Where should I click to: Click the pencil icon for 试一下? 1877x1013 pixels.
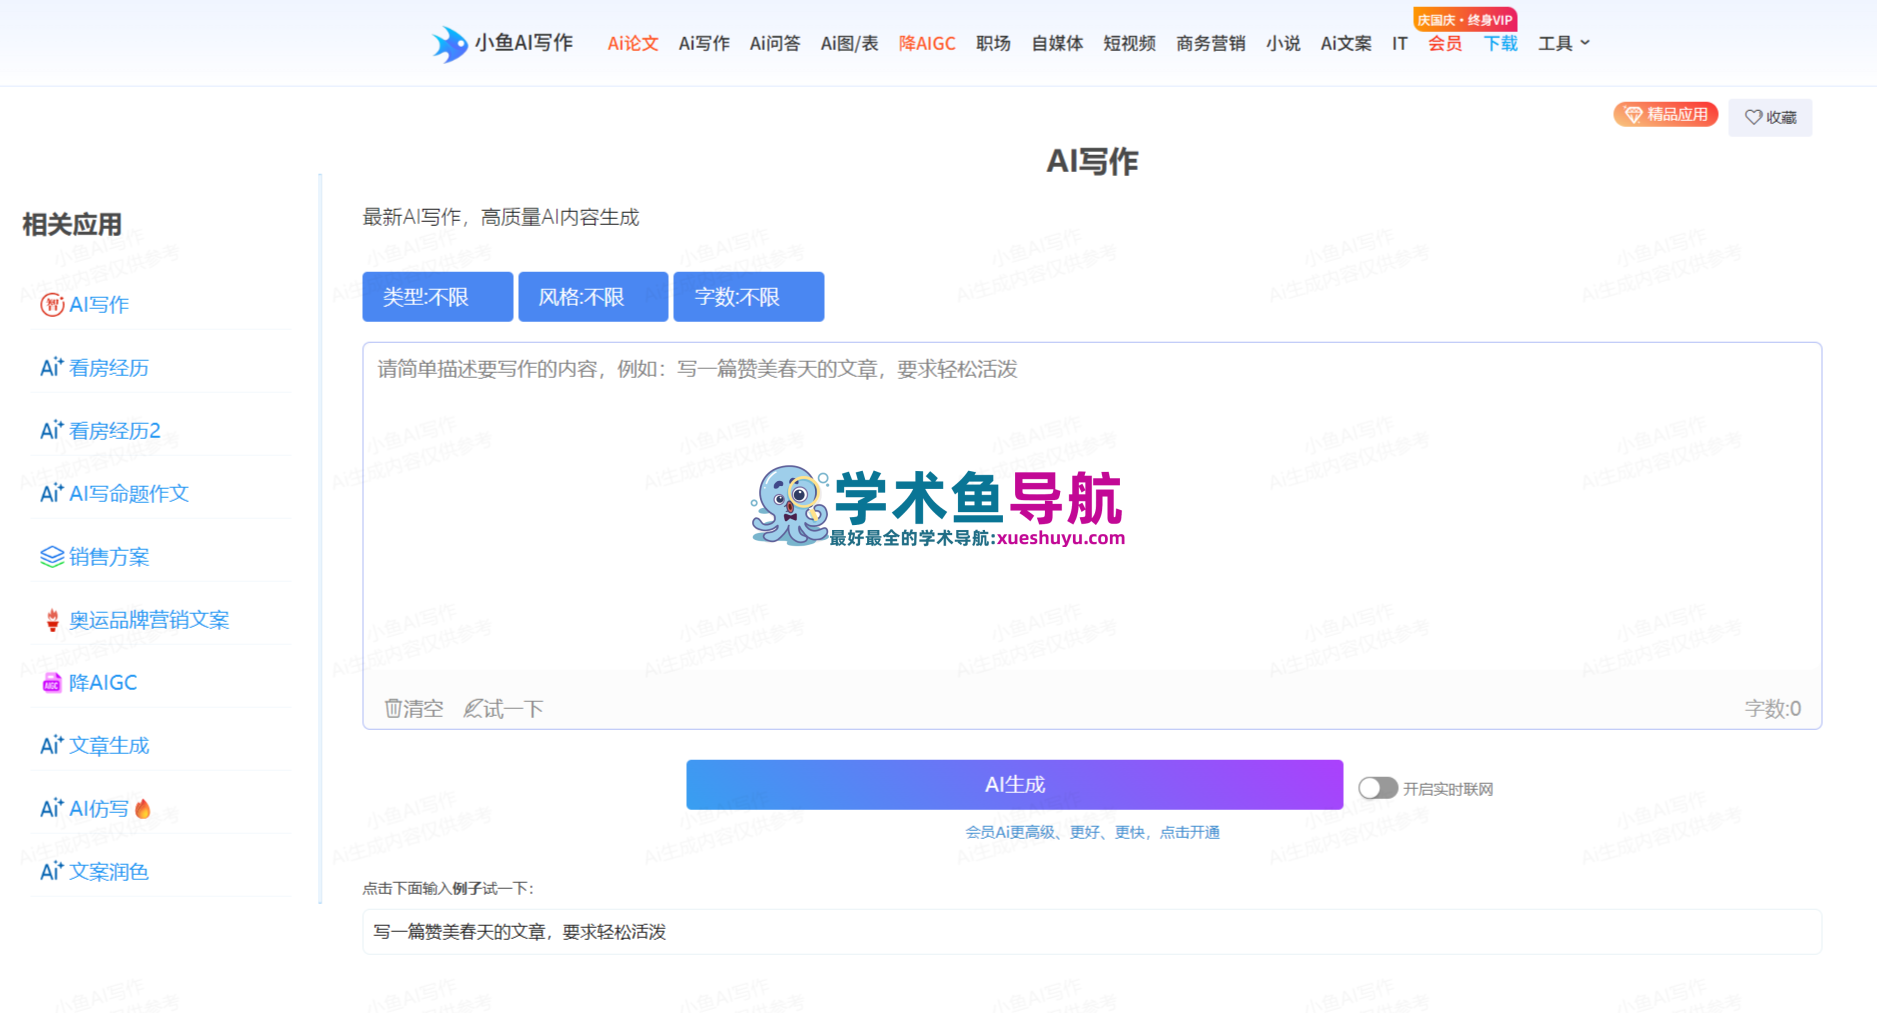pyautogui.click(x=473, y=709)
